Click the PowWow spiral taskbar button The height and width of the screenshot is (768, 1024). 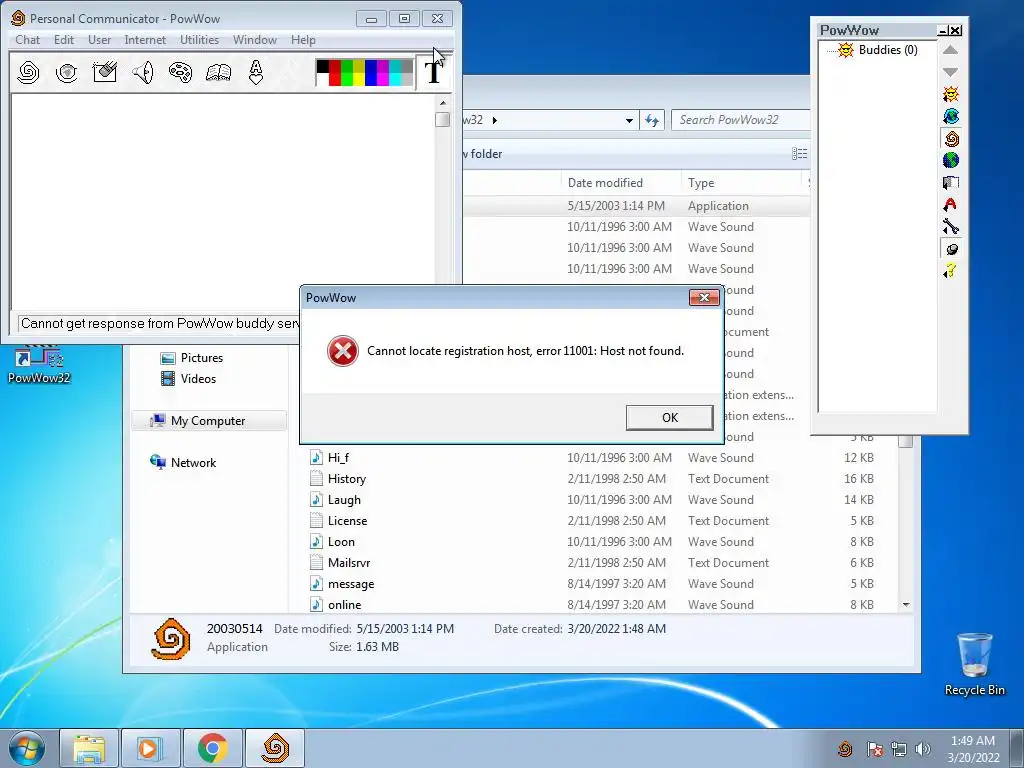point(274,748)
